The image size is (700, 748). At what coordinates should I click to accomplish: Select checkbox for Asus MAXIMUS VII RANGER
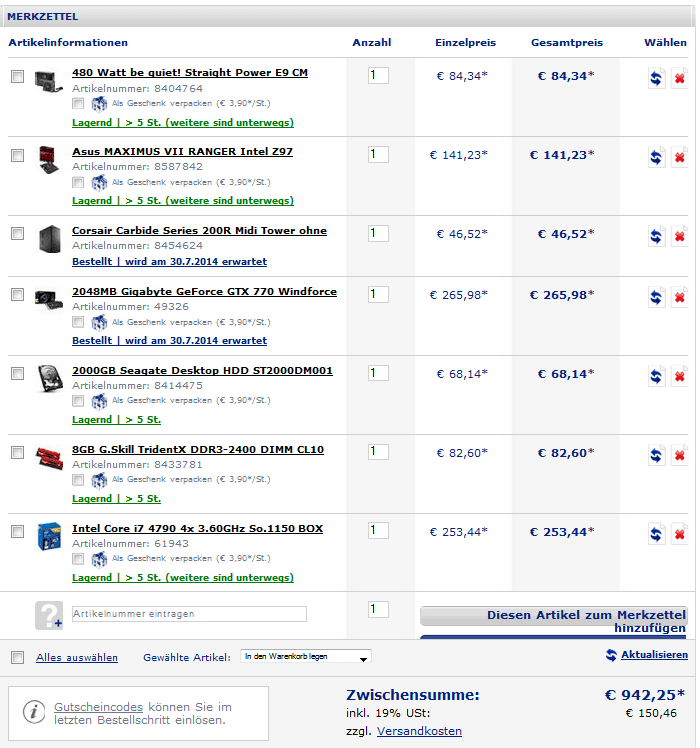[18, 156]
